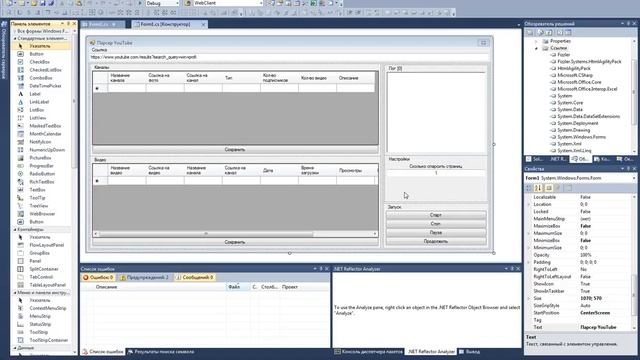This screenshot has width=640, height=360.
Task: Collapse the Контейнеры toolbox group
Action: coord(15,230)
